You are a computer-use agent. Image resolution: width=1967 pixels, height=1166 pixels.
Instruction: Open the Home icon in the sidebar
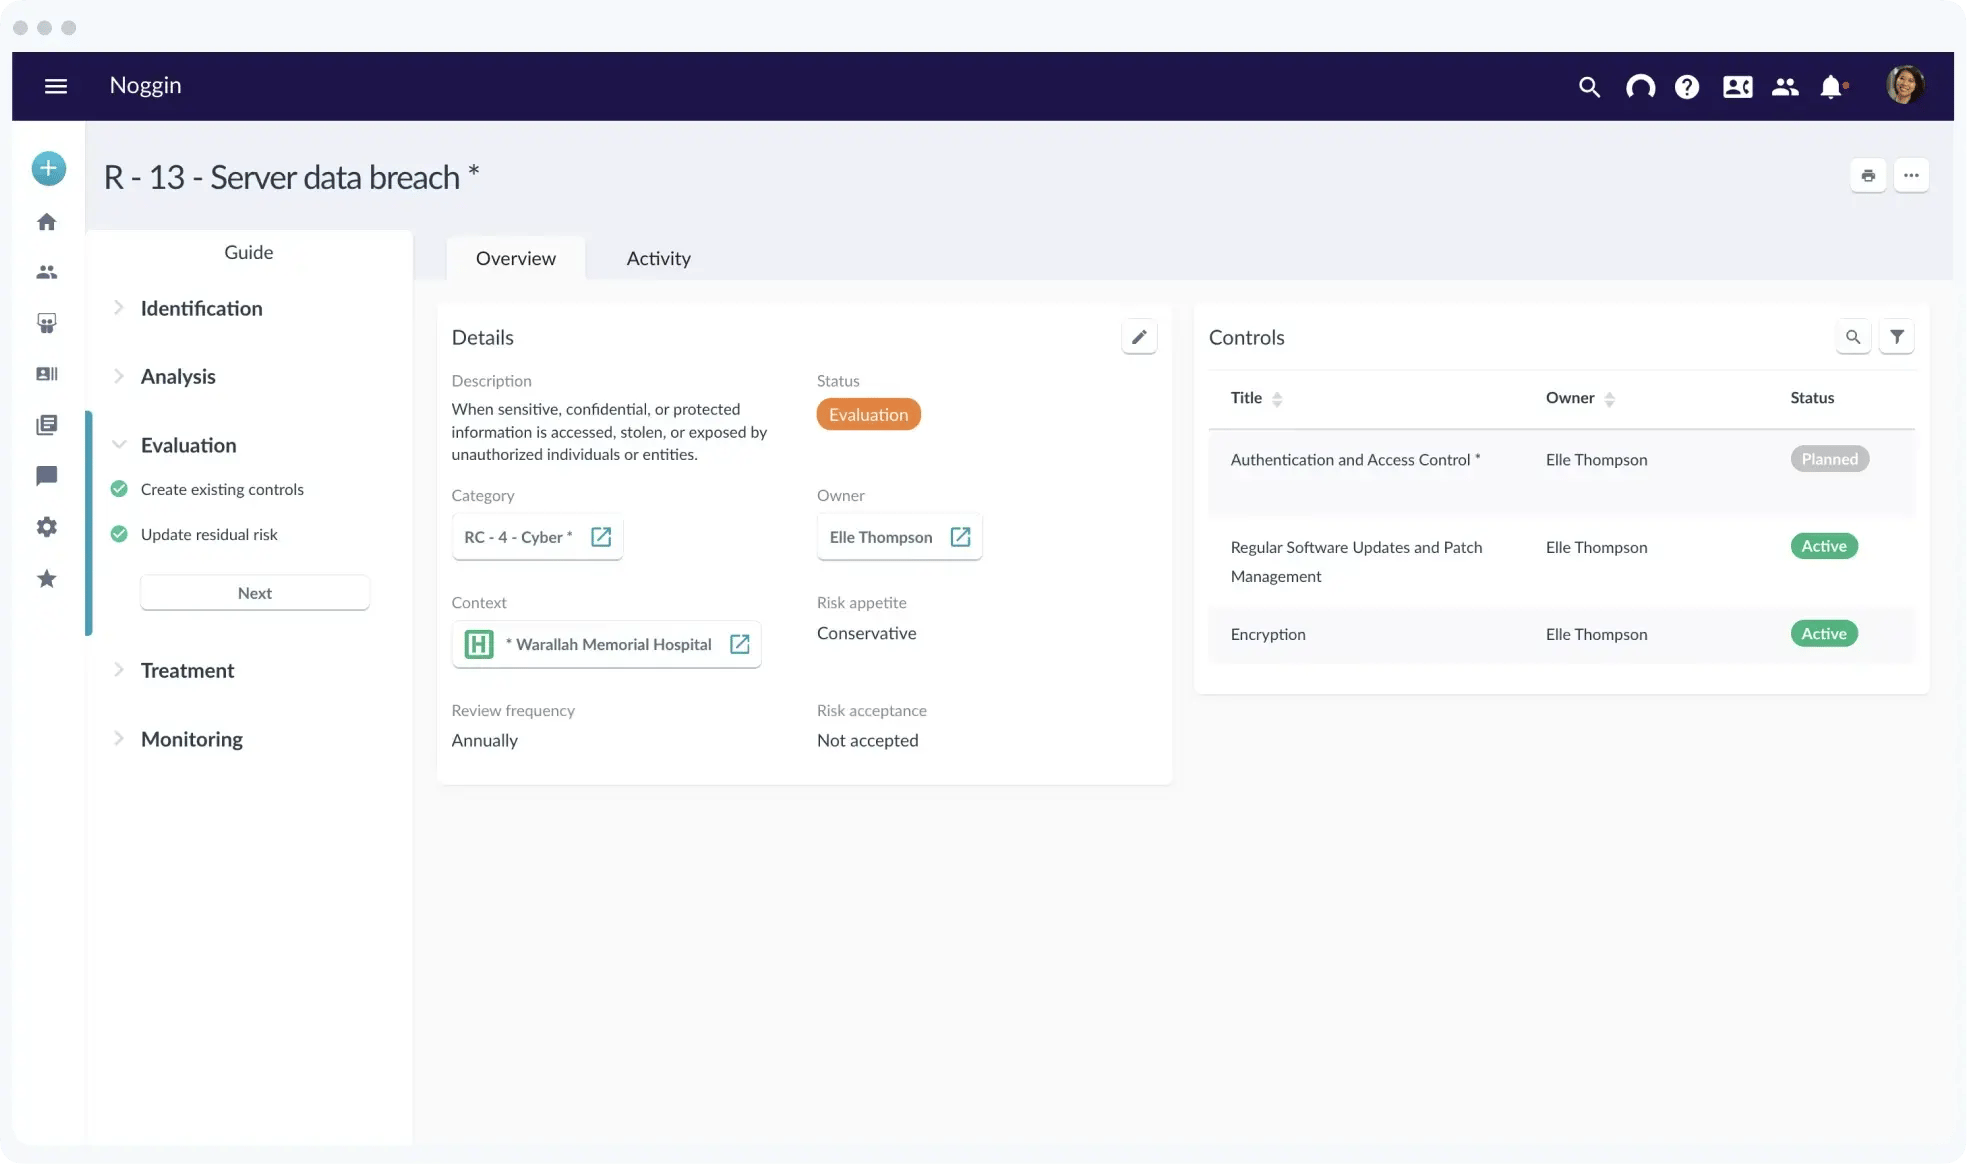(46, 221)
